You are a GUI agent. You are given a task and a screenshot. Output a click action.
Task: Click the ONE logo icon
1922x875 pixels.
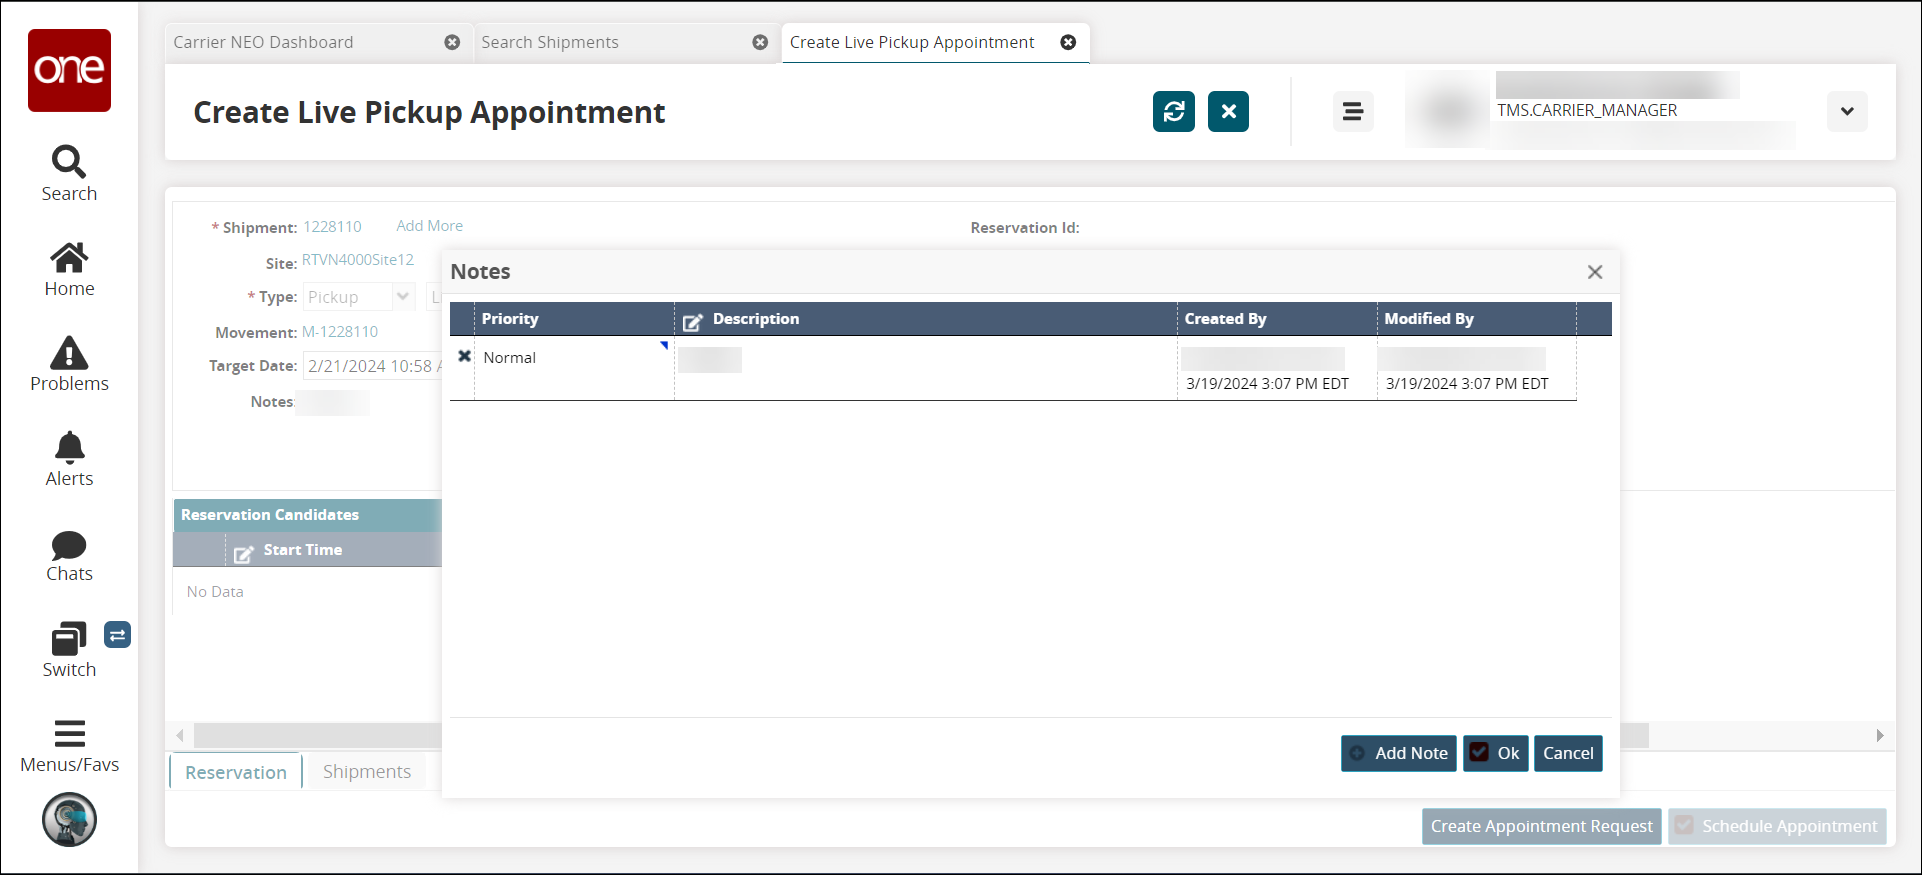click(x=69, y=70)
